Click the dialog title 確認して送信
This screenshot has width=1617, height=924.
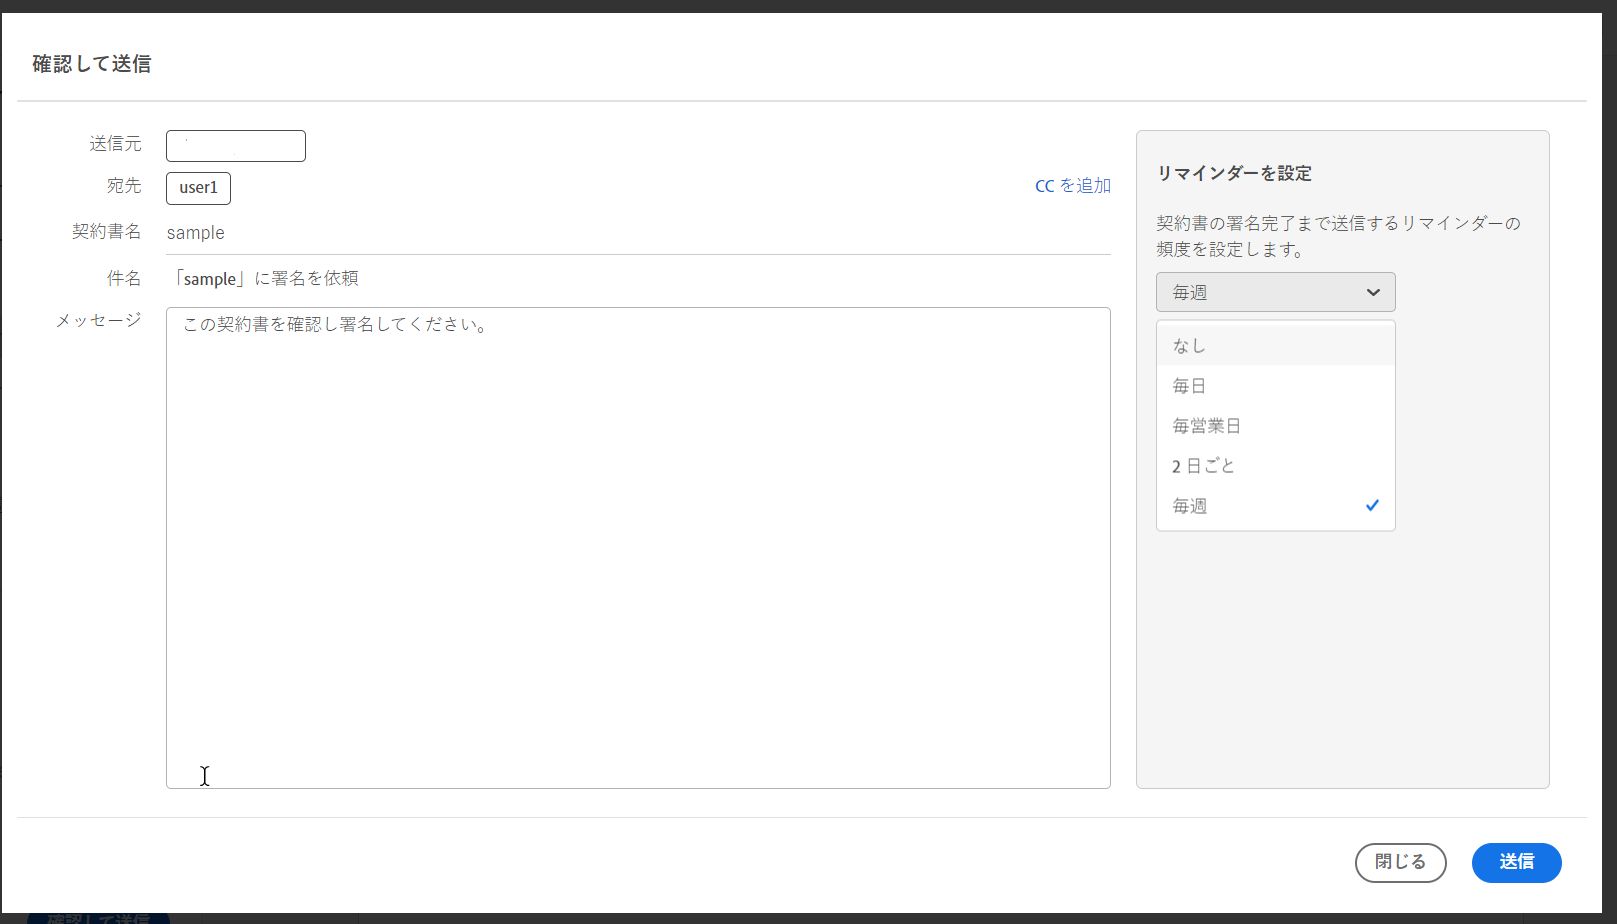click(x=91, y=63)
